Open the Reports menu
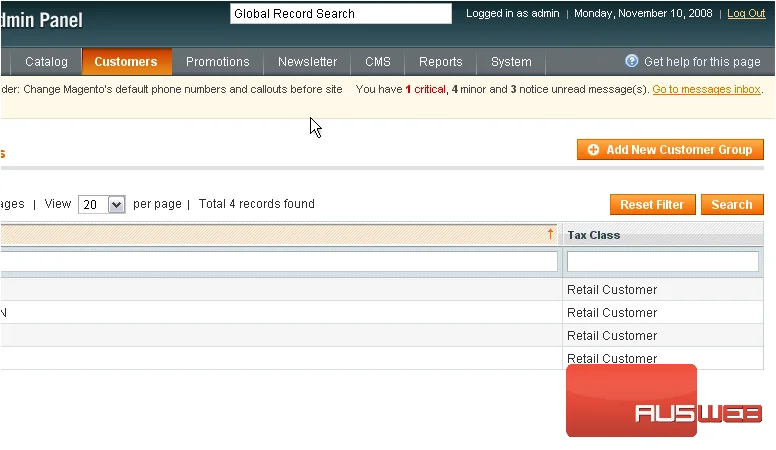This screenshot has width=776, height=450. click(440, 62)
